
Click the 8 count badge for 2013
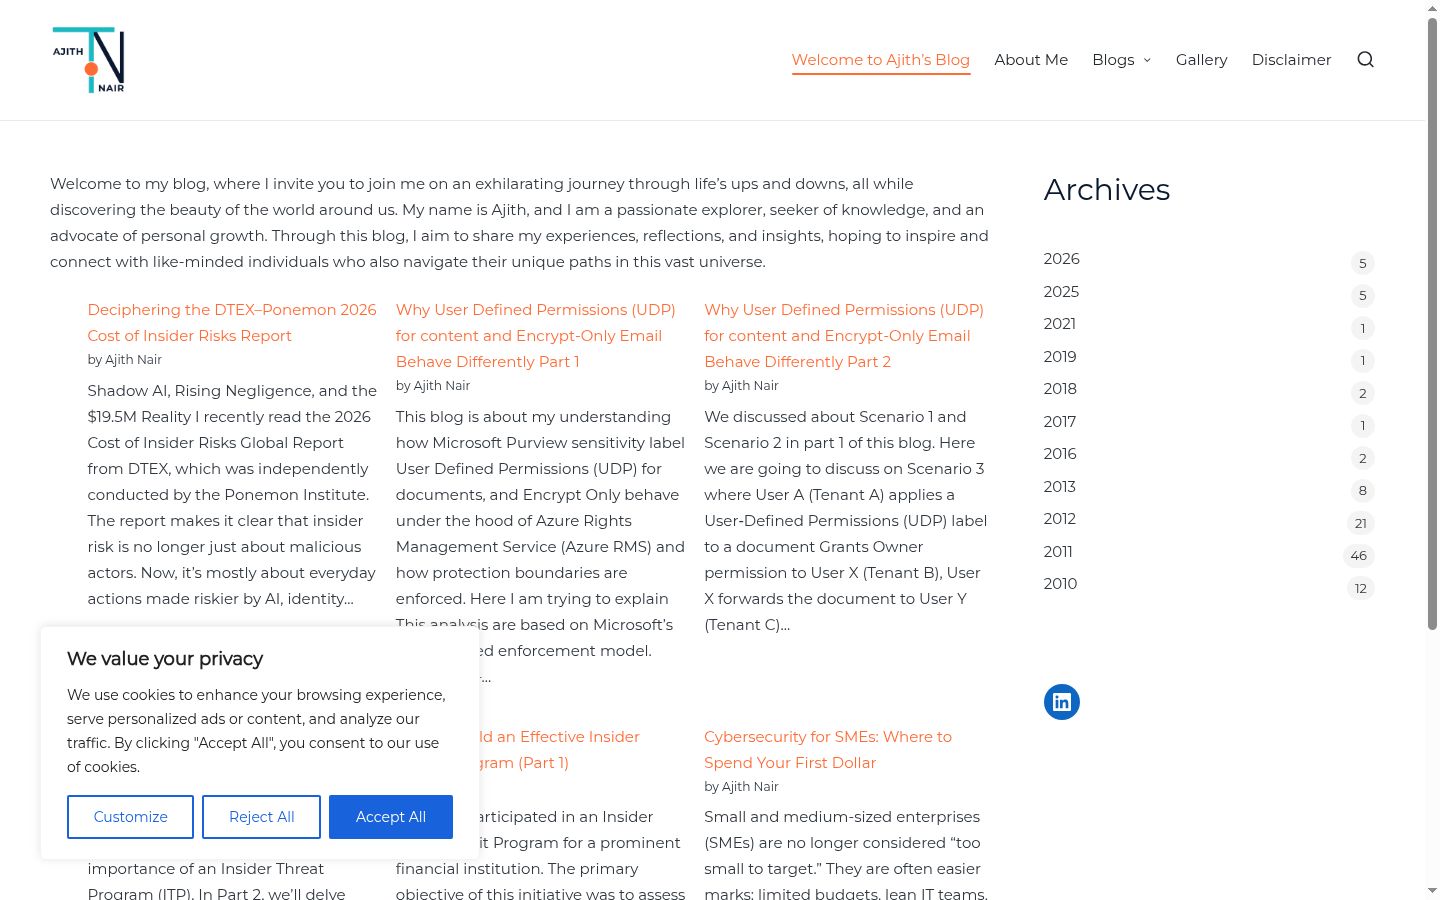tap(1362, 491)
